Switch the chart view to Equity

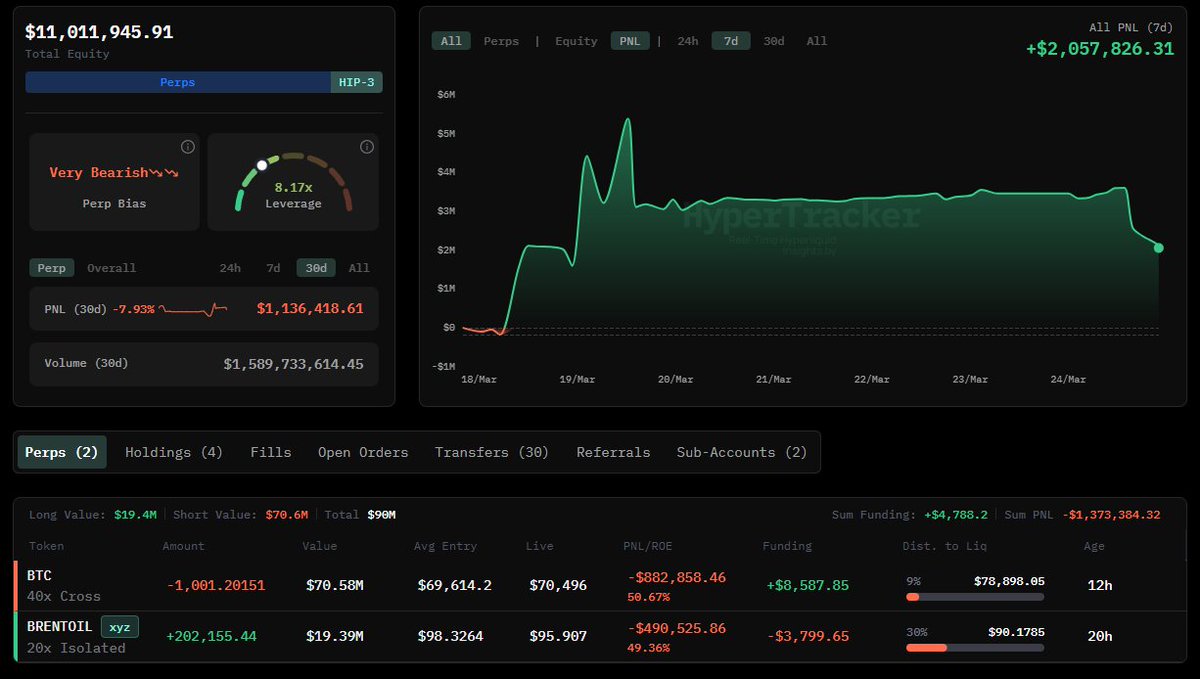pyautogui.click(x=575, y=41)
